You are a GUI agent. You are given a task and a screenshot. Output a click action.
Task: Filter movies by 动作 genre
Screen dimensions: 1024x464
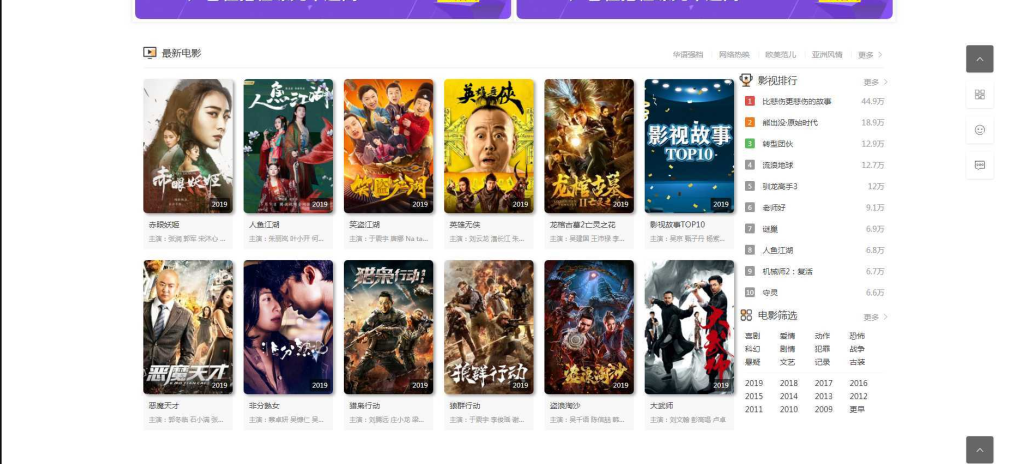(822, 336)
